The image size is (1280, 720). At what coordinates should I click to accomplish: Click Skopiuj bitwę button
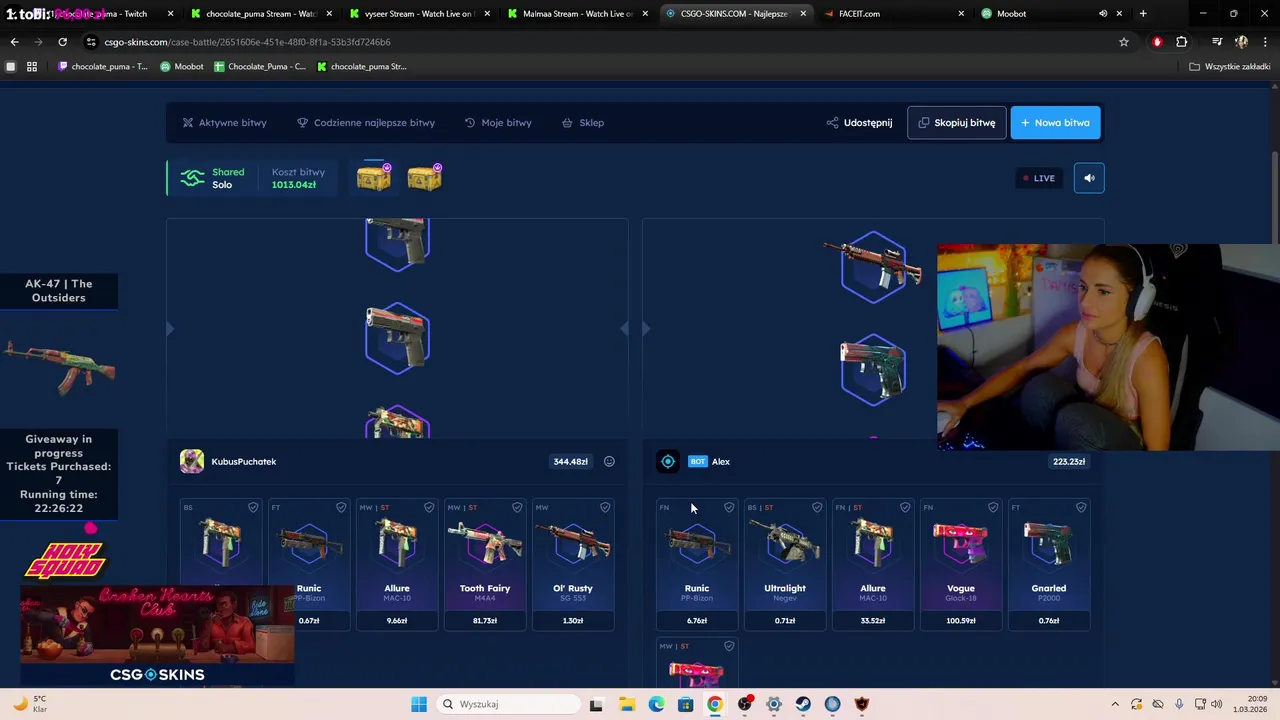[957, 123]
